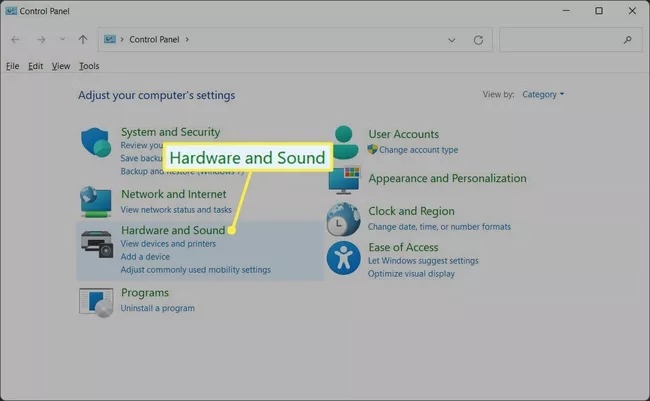The image size is (650, 401).
Task: Open Hardware and Sound heading link
Action: click(x=173, y=230)
